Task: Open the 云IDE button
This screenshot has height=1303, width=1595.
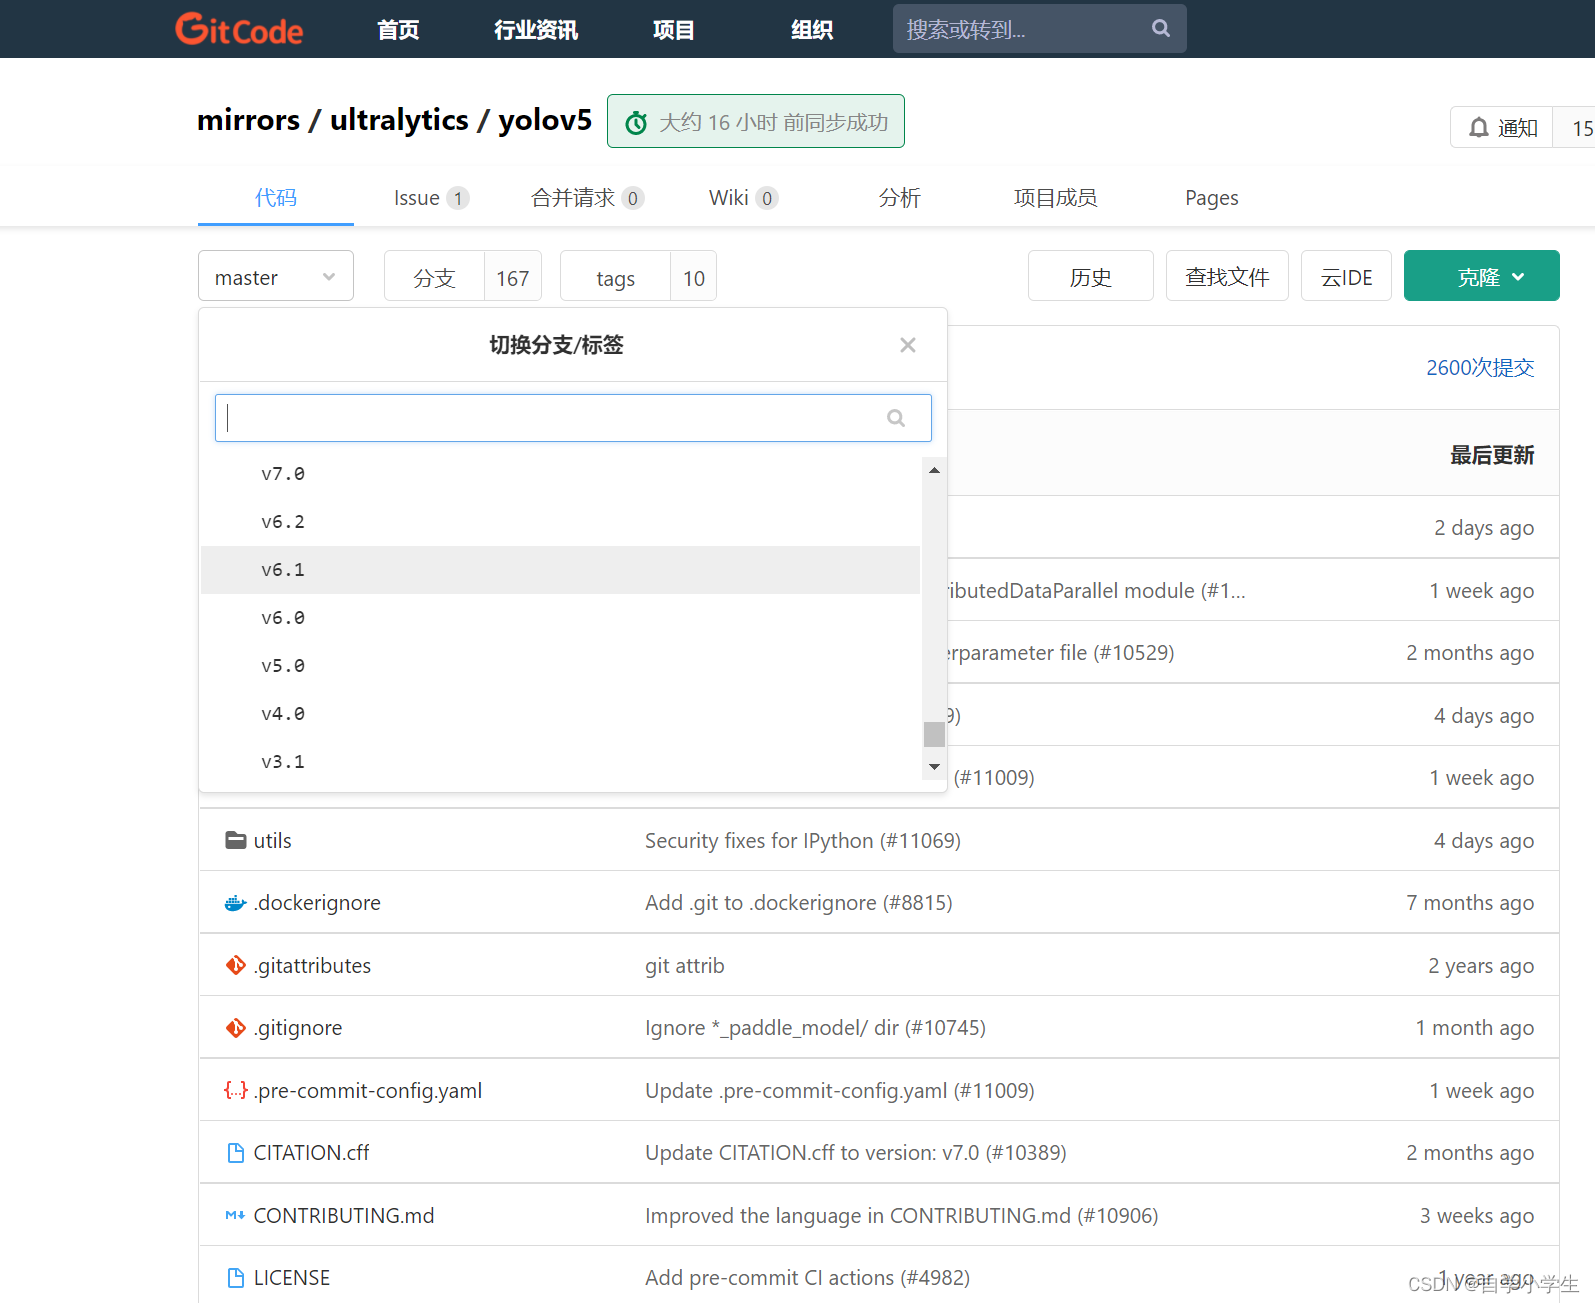Action: pos(1346,276)
